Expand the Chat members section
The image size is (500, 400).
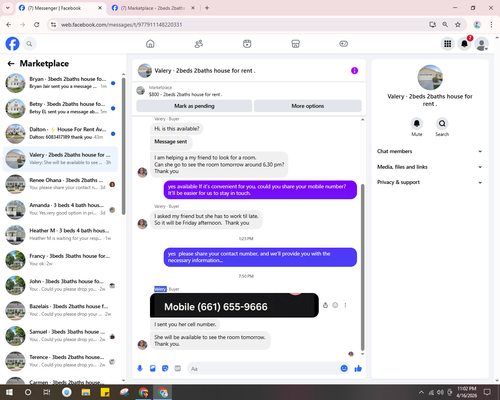(x=430, y=151)
